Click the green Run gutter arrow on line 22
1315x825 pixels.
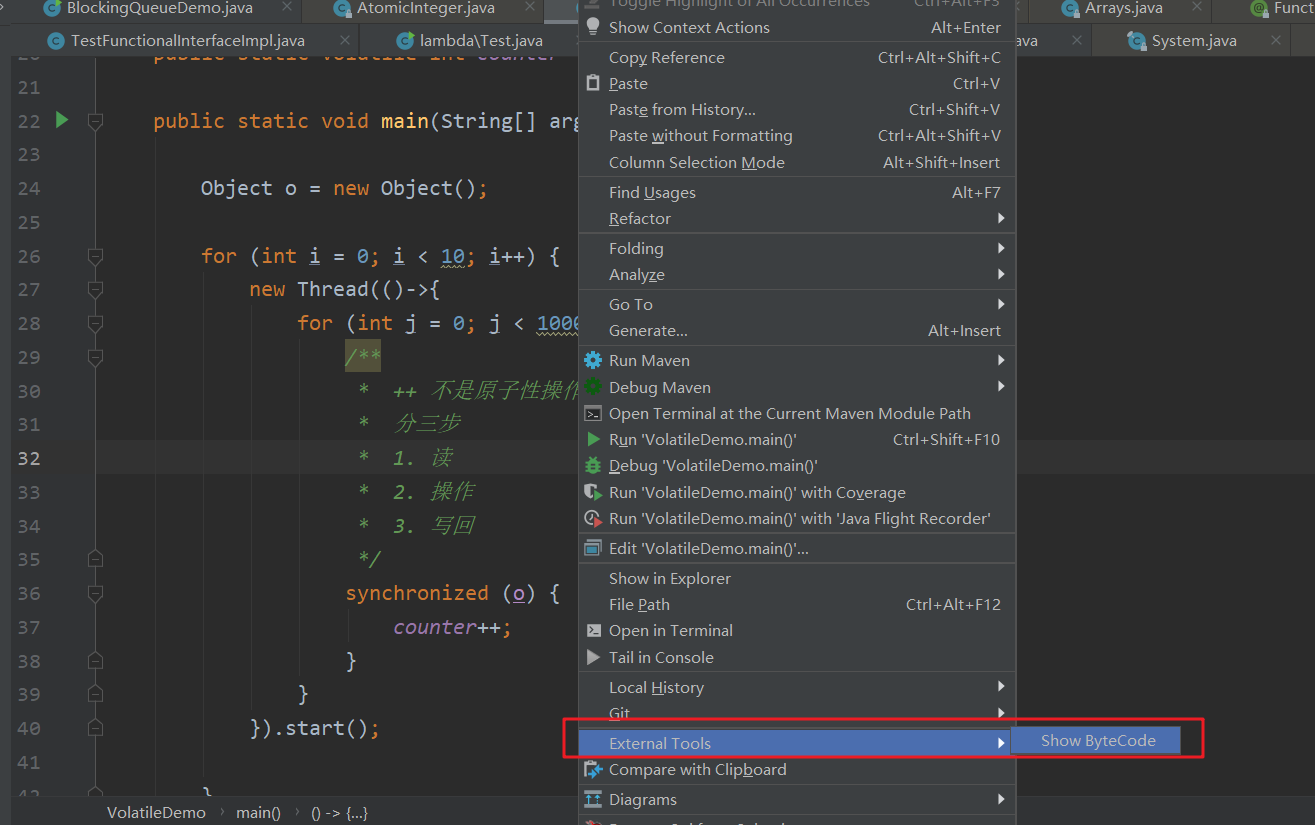pyautogui.click(x=62, y=120)
